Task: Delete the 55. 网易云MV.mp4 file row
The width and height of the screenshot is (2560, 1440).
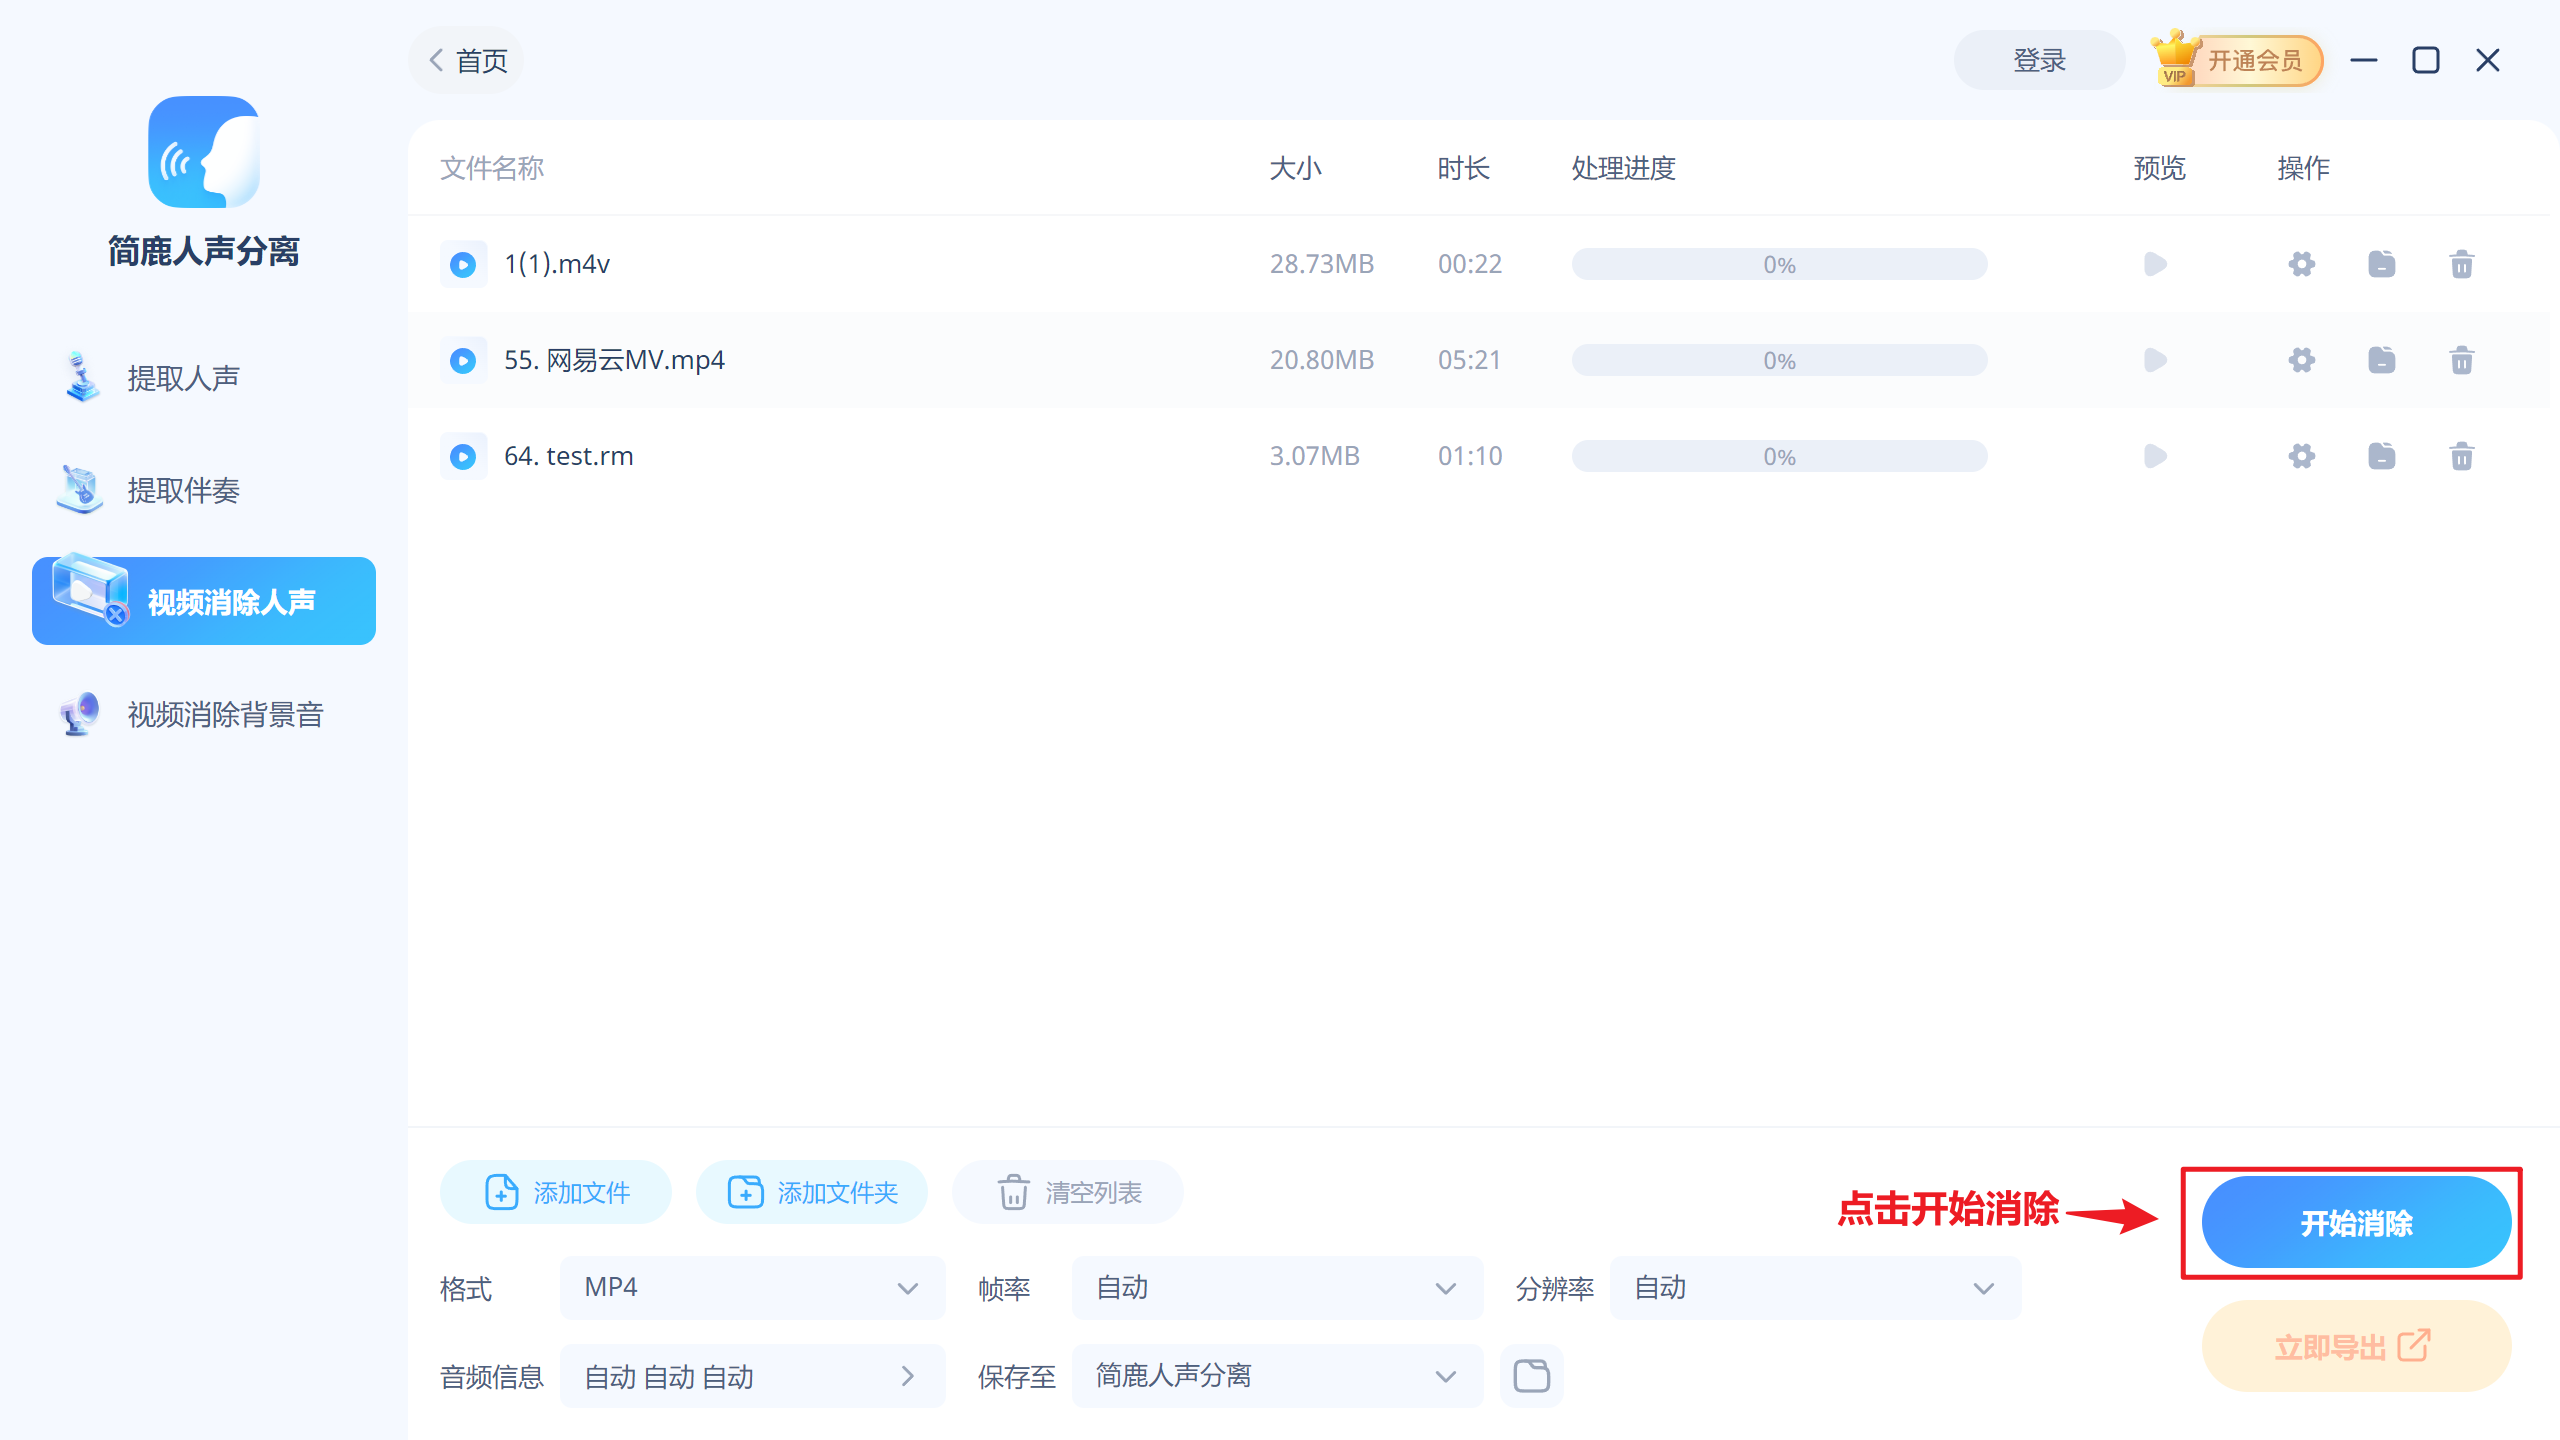Action: point(2461,360)
